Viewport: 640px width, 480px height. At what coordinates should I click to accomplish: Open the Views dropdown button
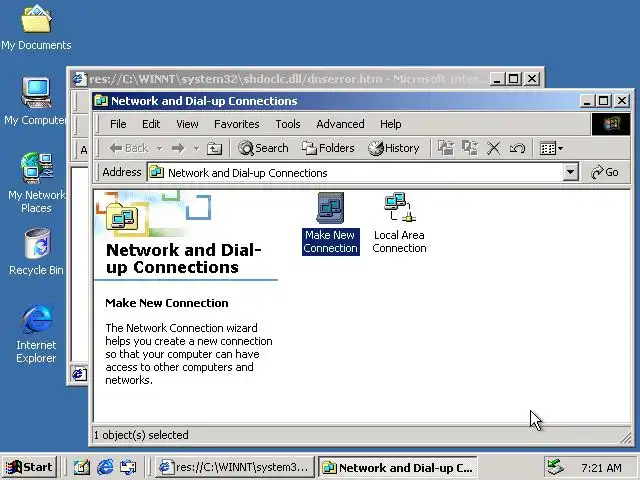pos(551,148)
